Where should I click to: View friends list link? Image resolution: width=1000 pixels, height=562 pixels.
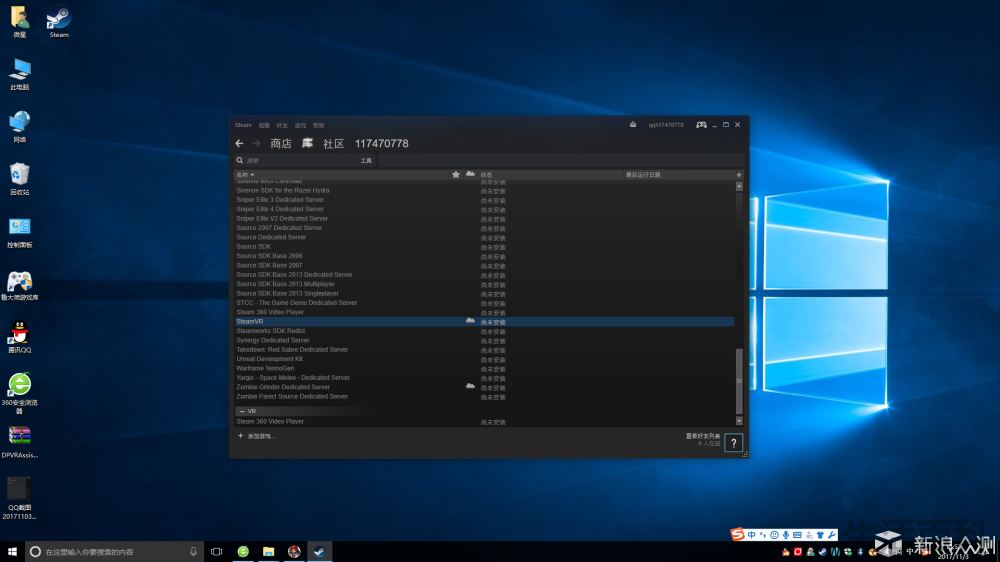pos(703,436)
